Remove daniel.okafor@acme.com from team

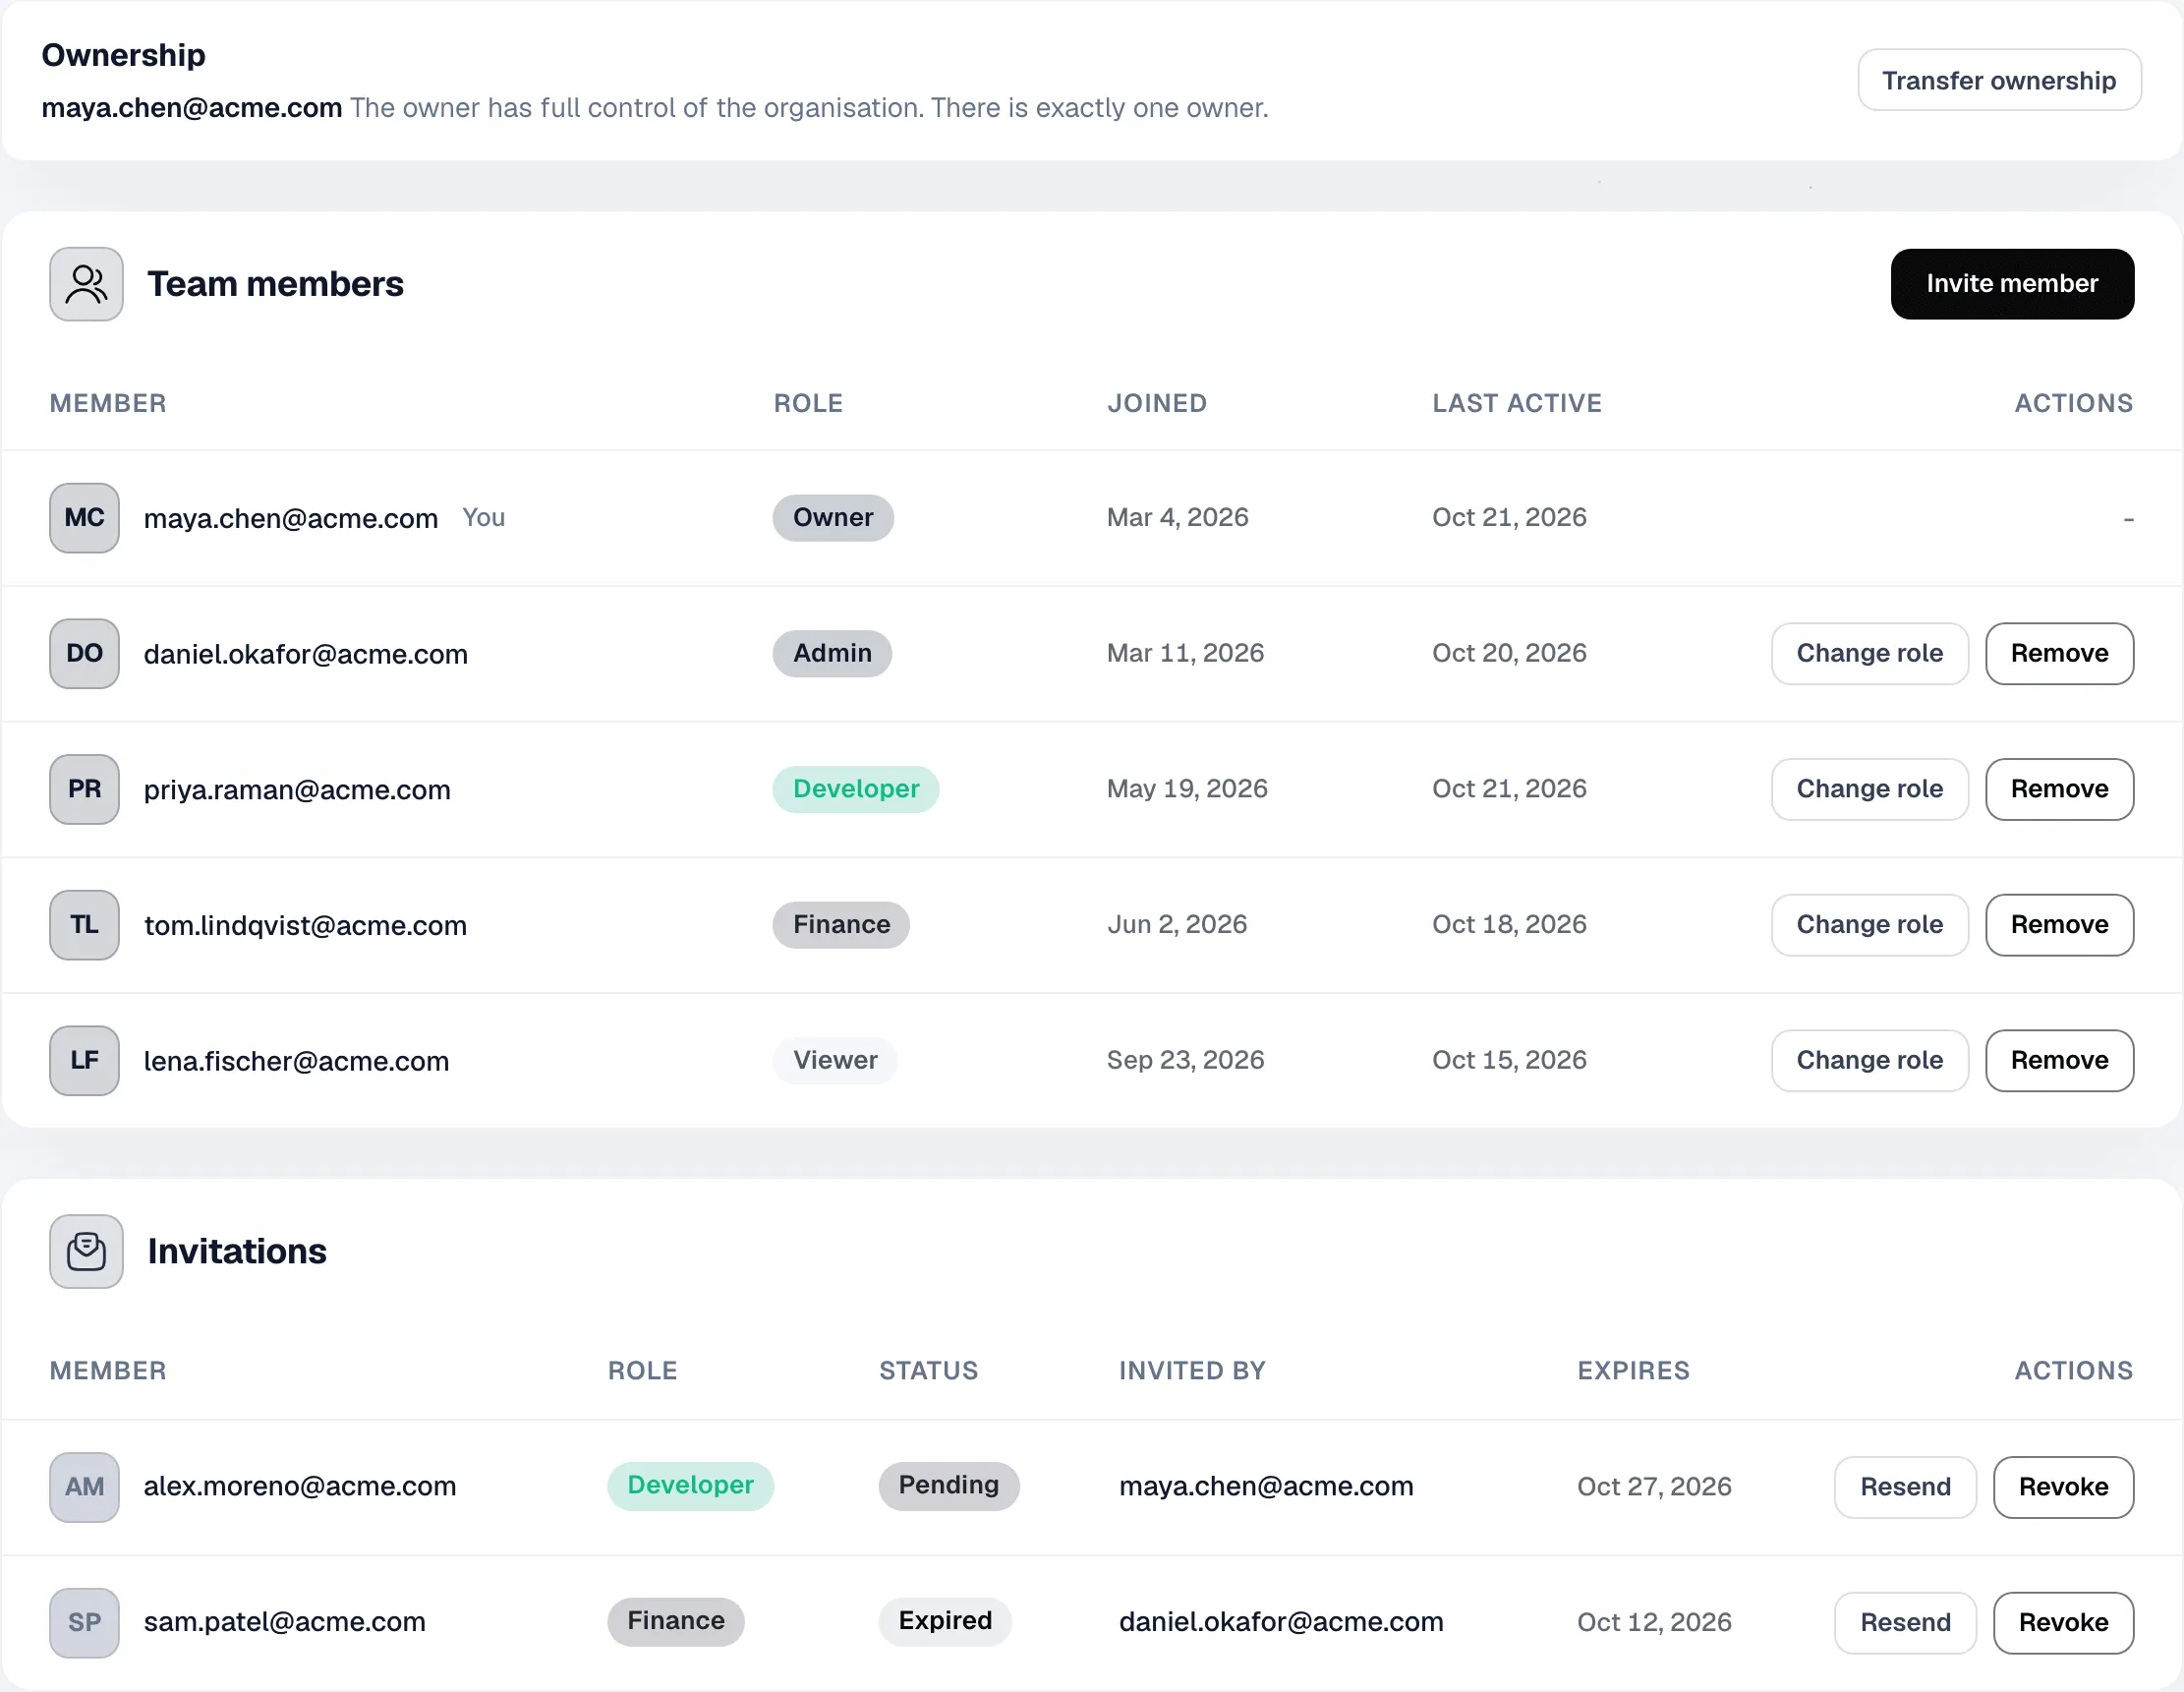click(2059, 654)
